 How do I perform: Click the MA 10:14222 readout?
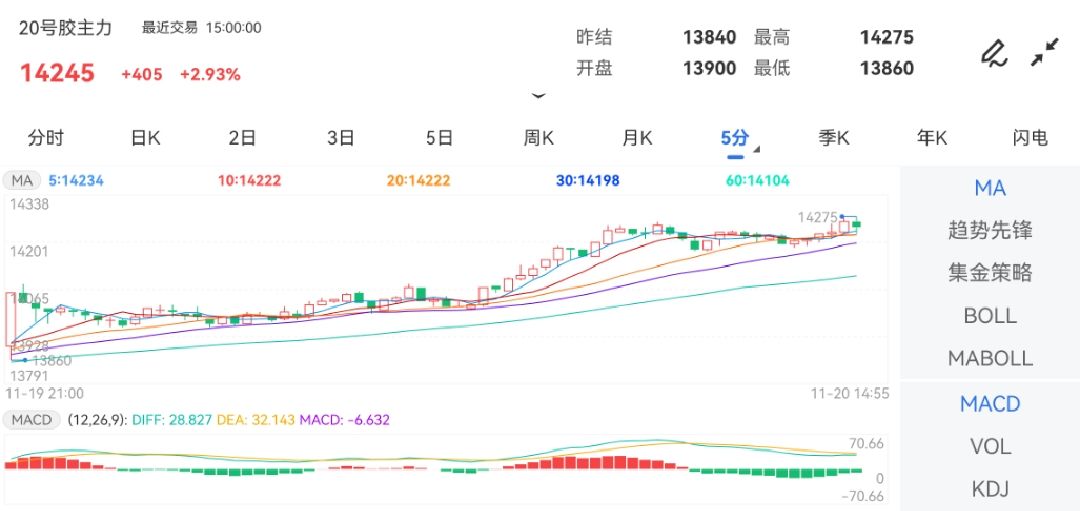click(249, 181)
